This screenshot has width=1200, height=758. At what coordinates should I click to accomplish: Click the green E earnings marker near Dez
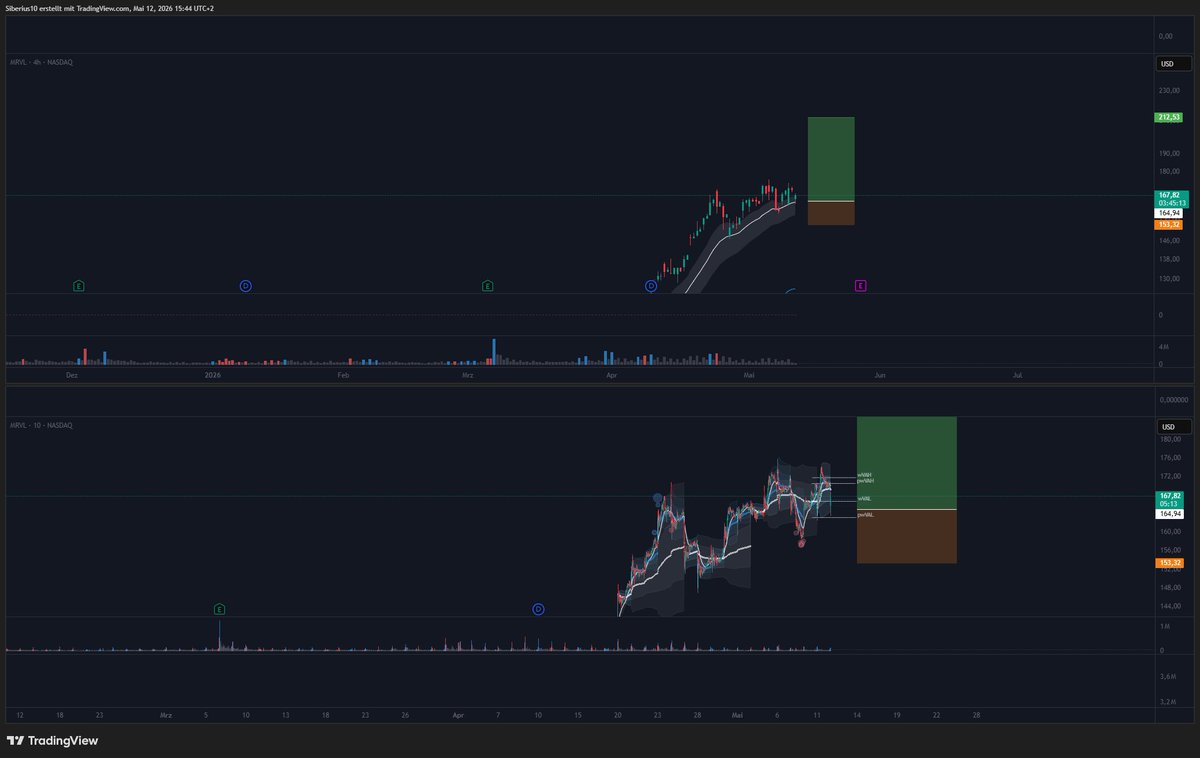[79, 286]
